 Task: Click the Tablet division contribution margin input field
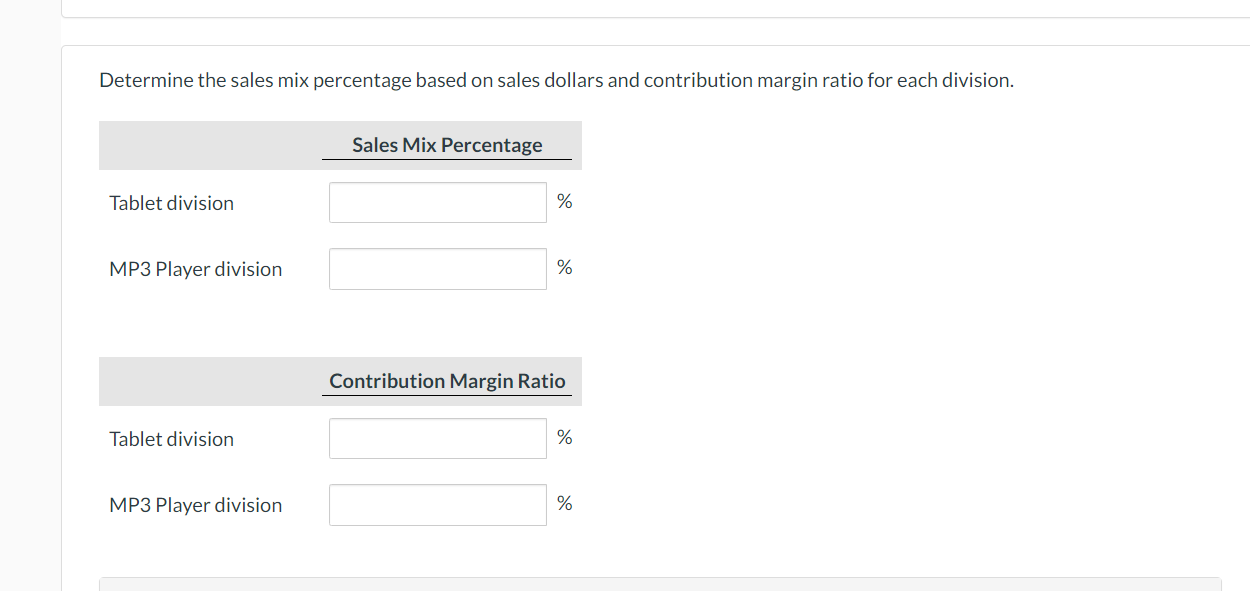[437, 437]
